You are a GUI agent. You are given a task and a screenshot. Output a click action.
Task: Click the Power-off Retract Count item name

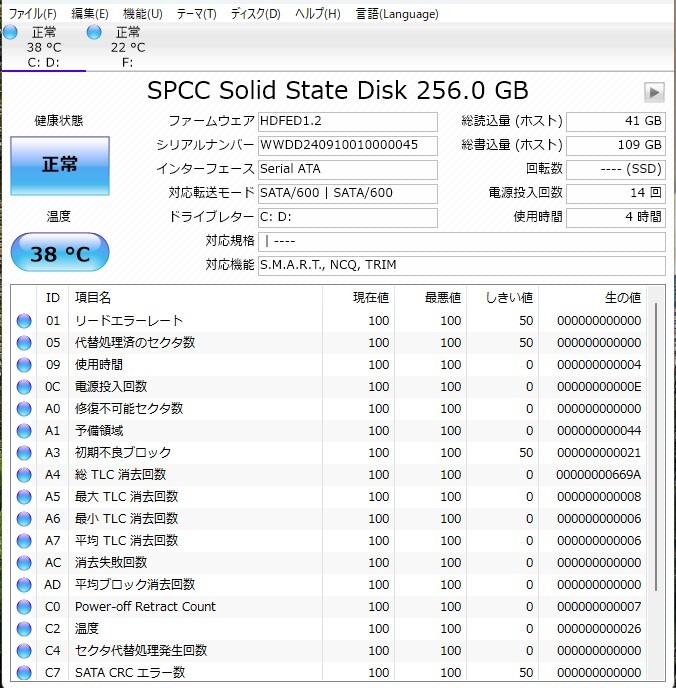[145, 607]
